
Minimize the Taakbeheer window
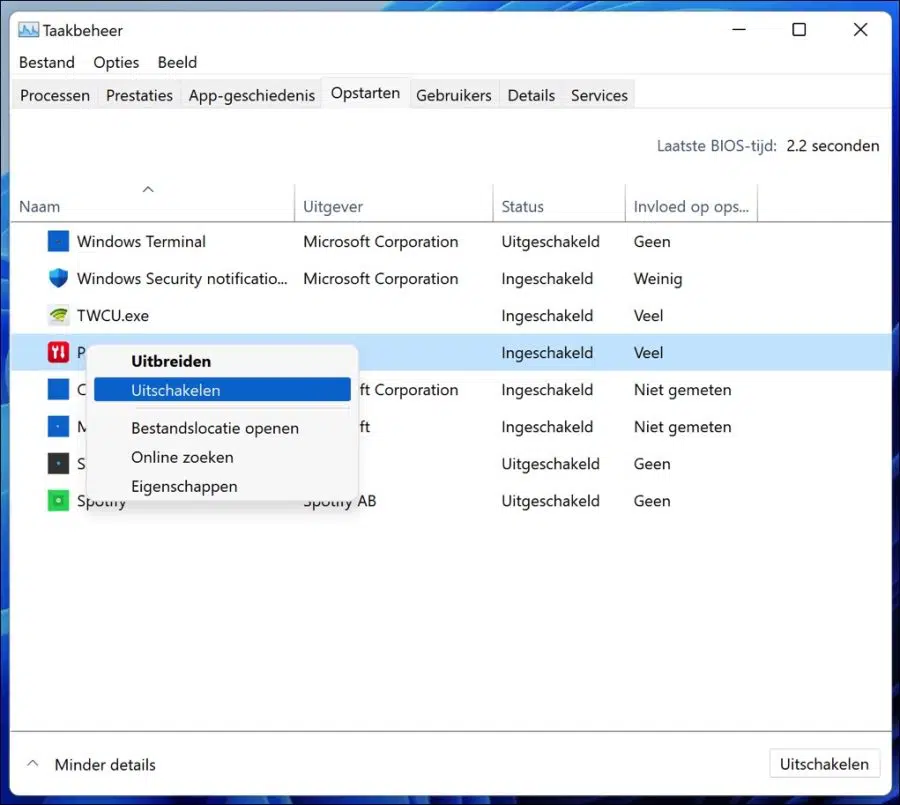coord(739,29)
